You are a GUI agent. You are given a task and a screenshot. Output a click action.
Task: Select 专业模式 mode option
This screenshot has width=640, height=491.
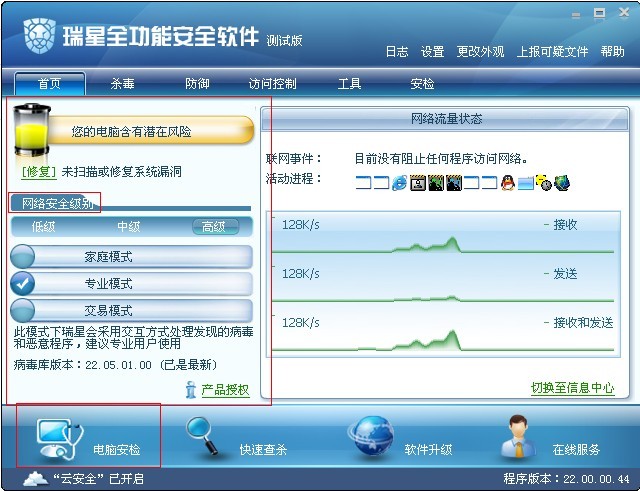pos(131,283)
